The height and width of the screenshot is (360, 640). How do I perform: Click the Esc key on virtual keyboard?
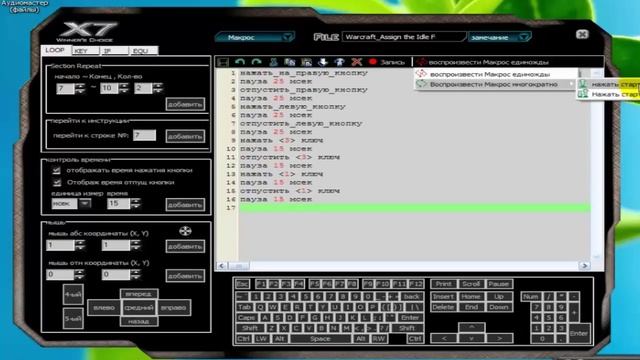242,284
